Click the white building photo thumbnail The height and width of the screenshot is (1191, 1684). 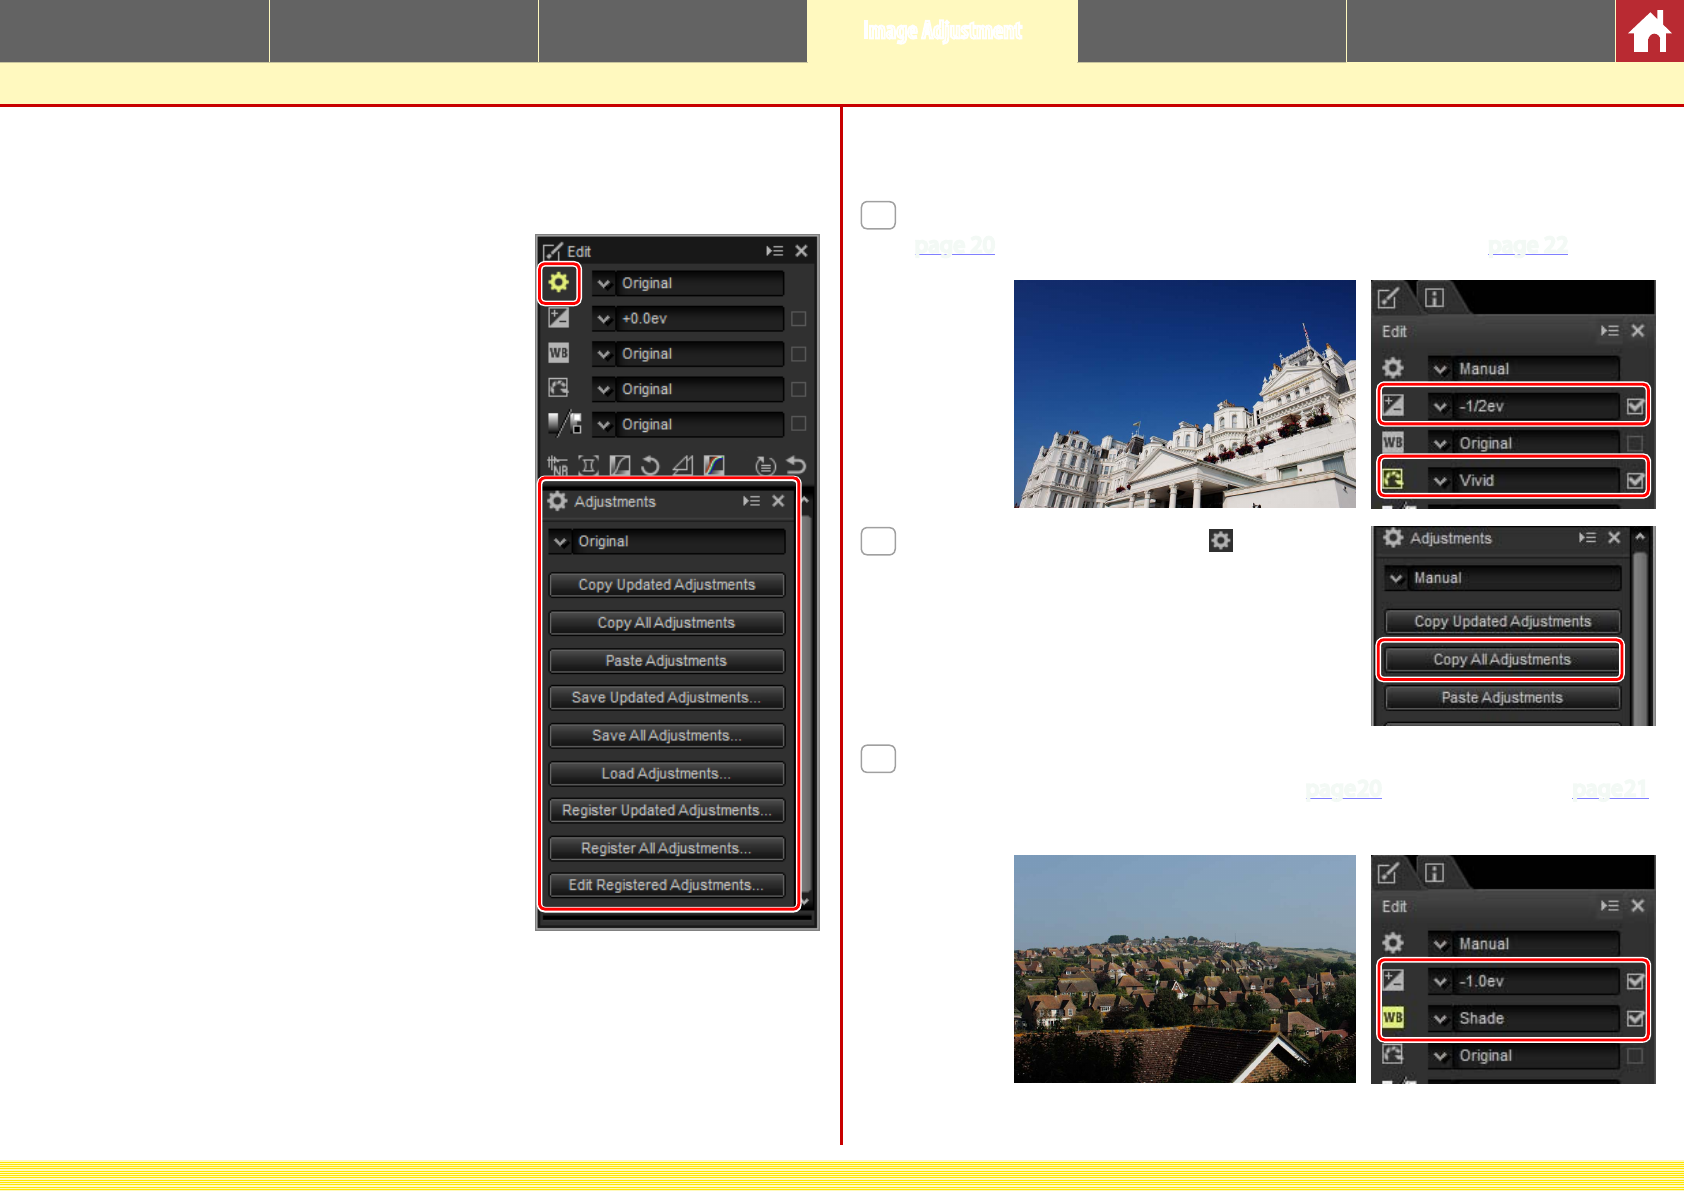[x=1185, y=394]
